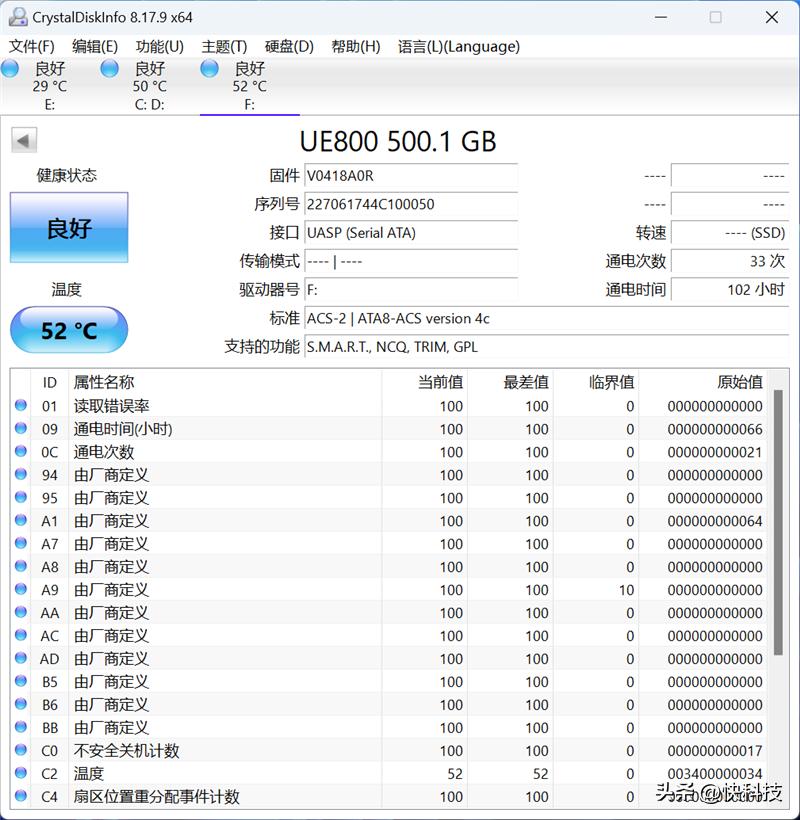The height and width of the screenshot is (820, 800).
Task: Click the status dot beside 不安全关机计数 row
Action: pyautogui.click(x=20, y=750)
